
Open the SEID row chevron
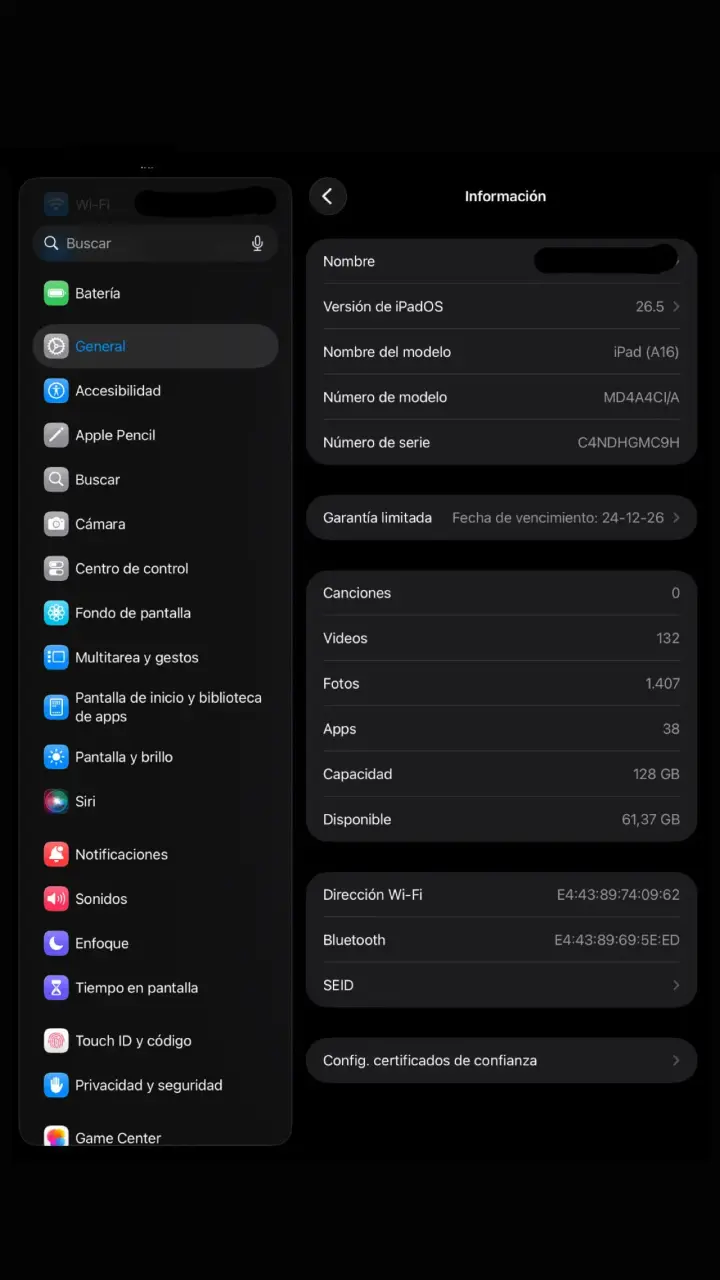click(x=676, y=985)
